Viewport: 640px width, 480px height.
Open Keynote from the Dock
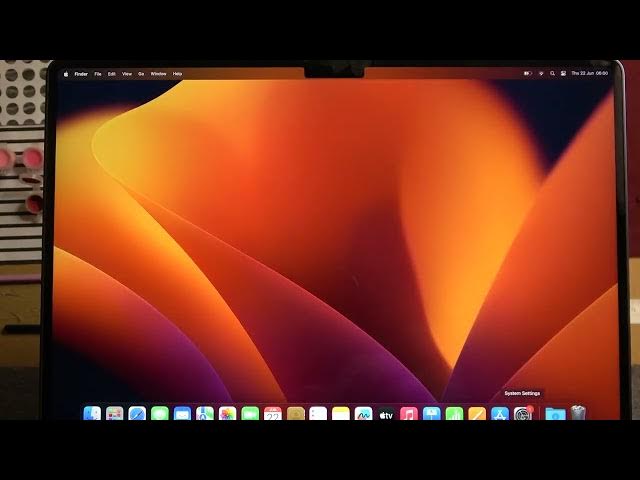click(431, 413)
